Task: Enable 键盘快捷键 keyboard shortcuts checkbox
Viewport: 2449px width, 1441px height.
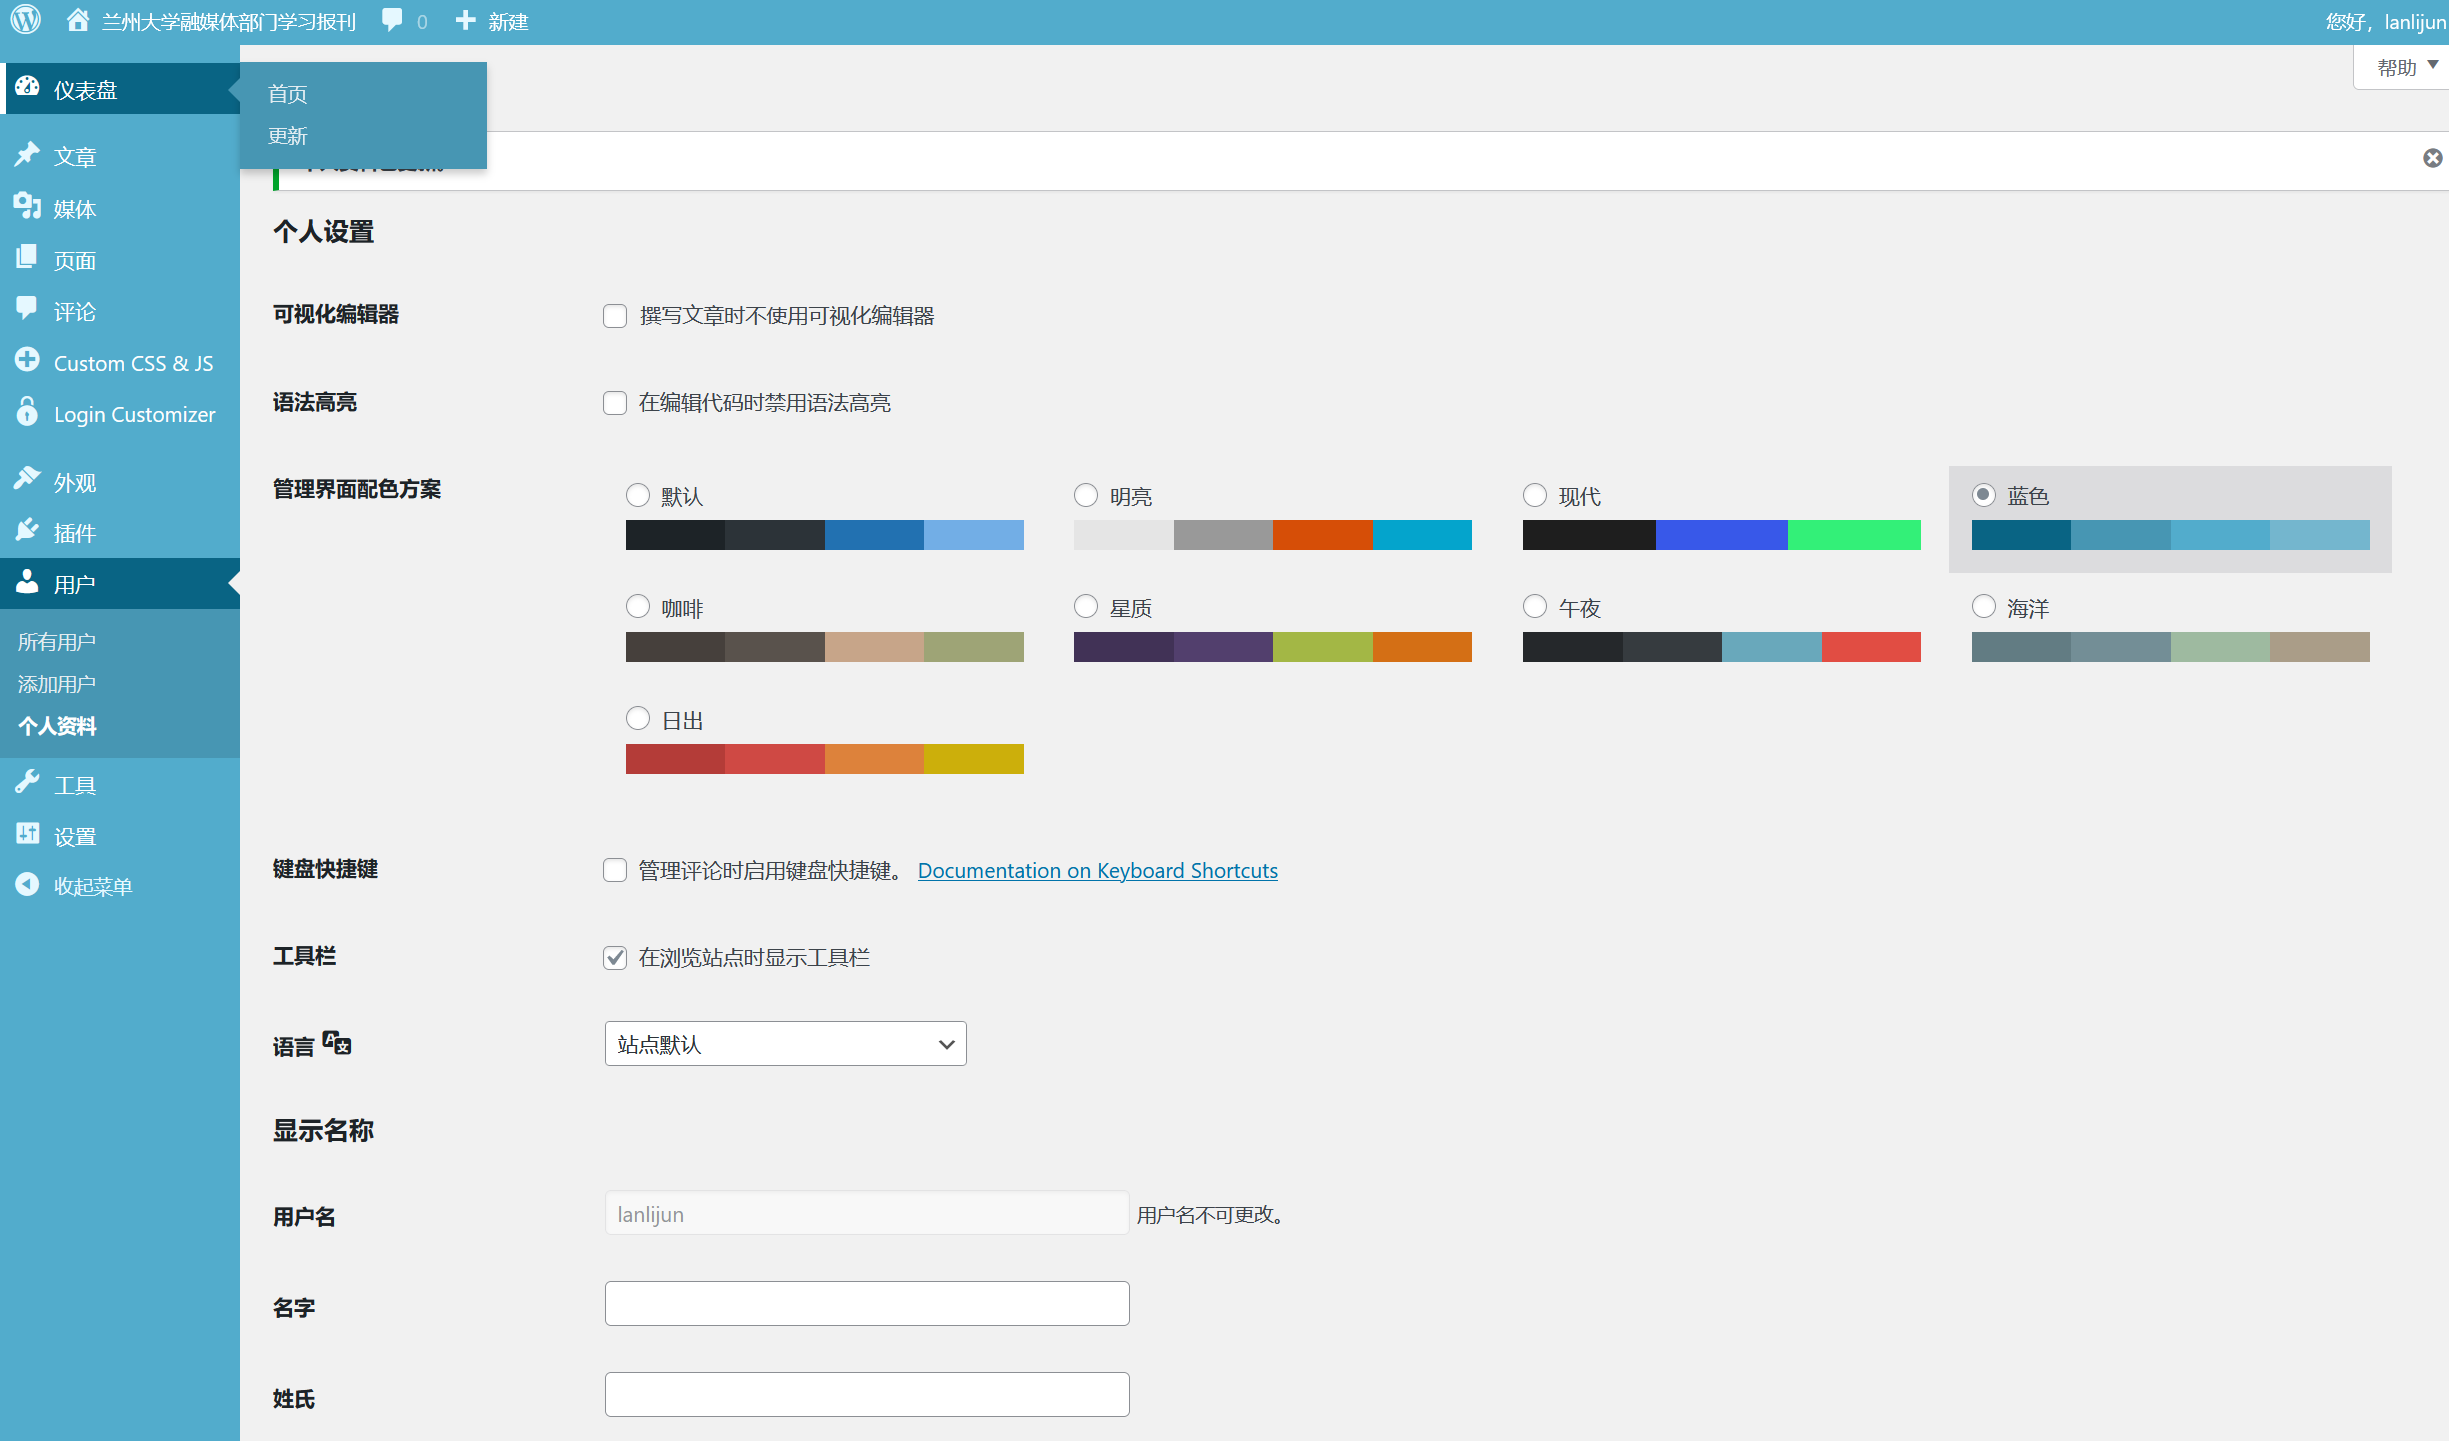Action: [614, 870]
